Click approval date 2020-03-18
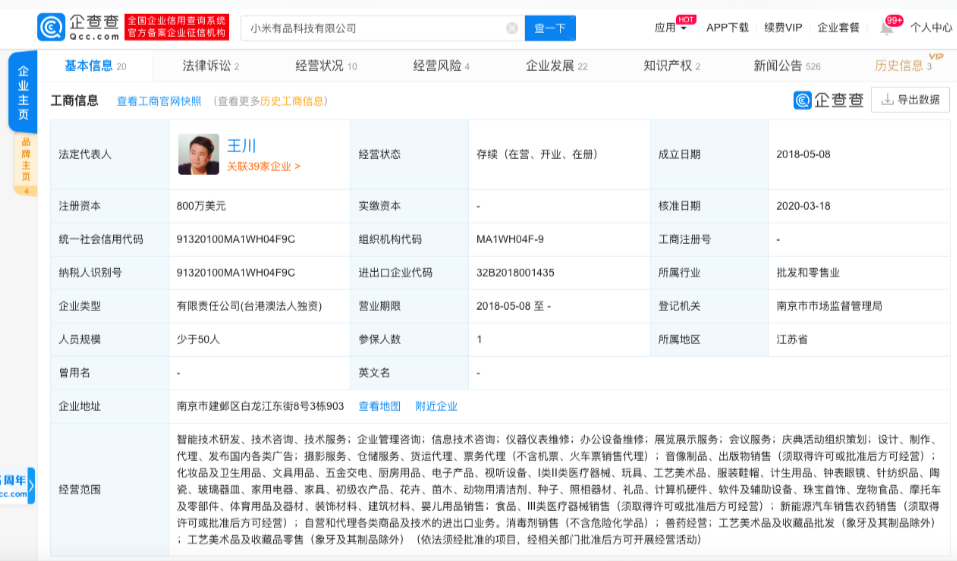 [803, 206]
